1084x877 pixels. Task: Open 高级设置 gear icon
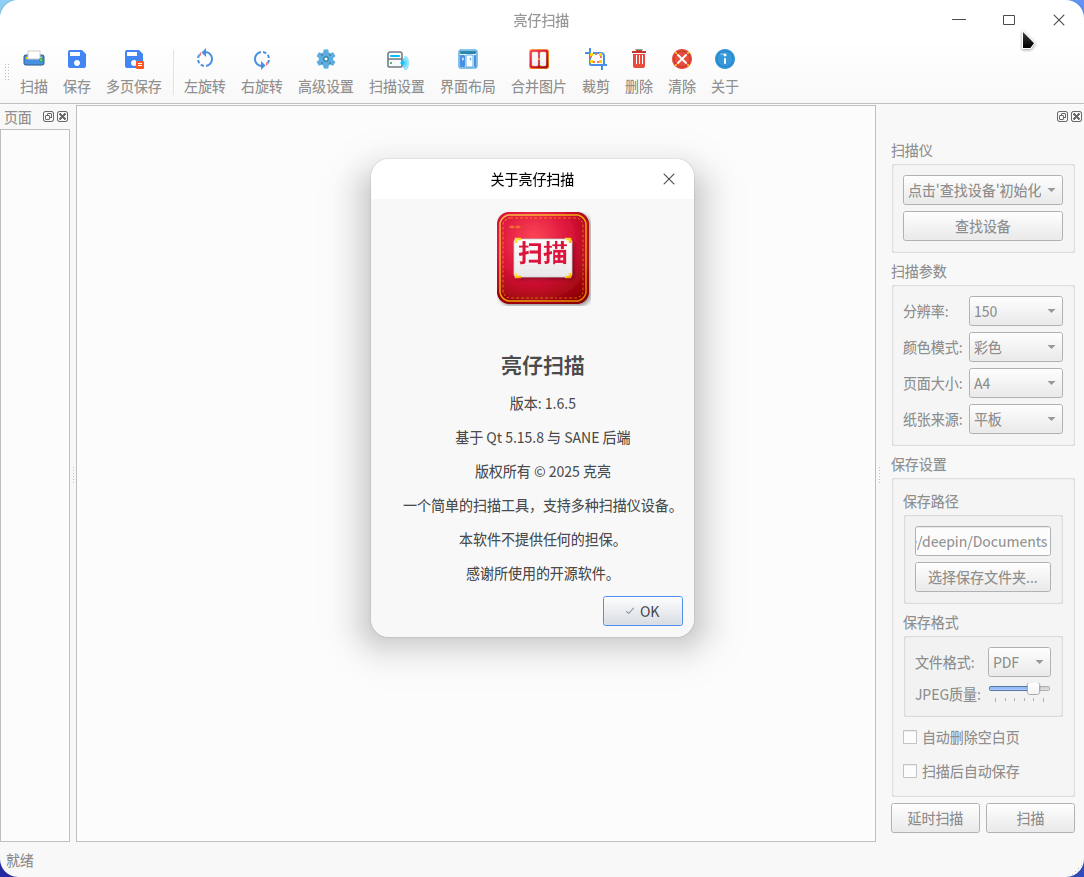click(326, 71)
